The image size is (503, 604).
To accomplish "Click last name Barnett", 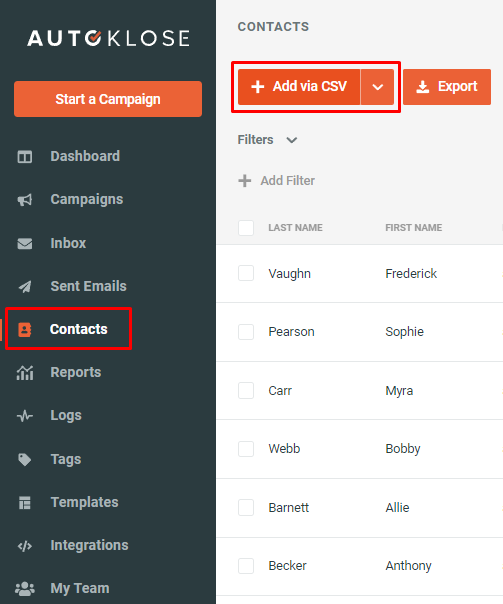I will [288, 508].
